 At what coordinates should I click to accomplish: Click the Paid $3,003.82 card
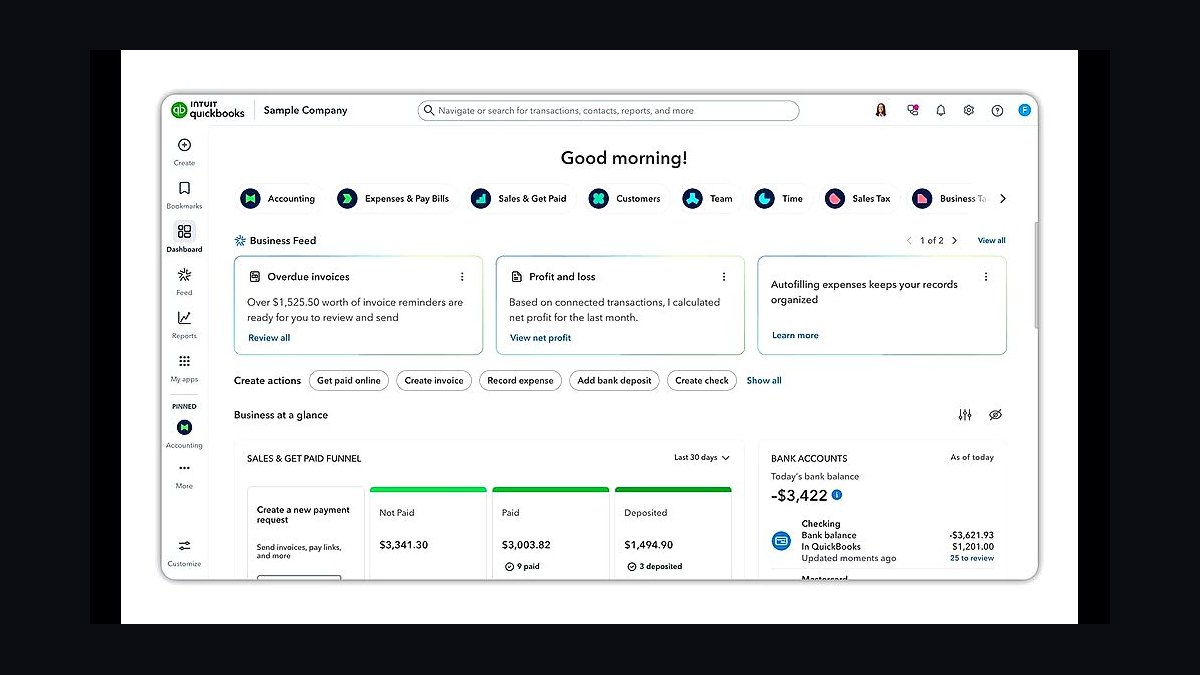pos(551,532)
